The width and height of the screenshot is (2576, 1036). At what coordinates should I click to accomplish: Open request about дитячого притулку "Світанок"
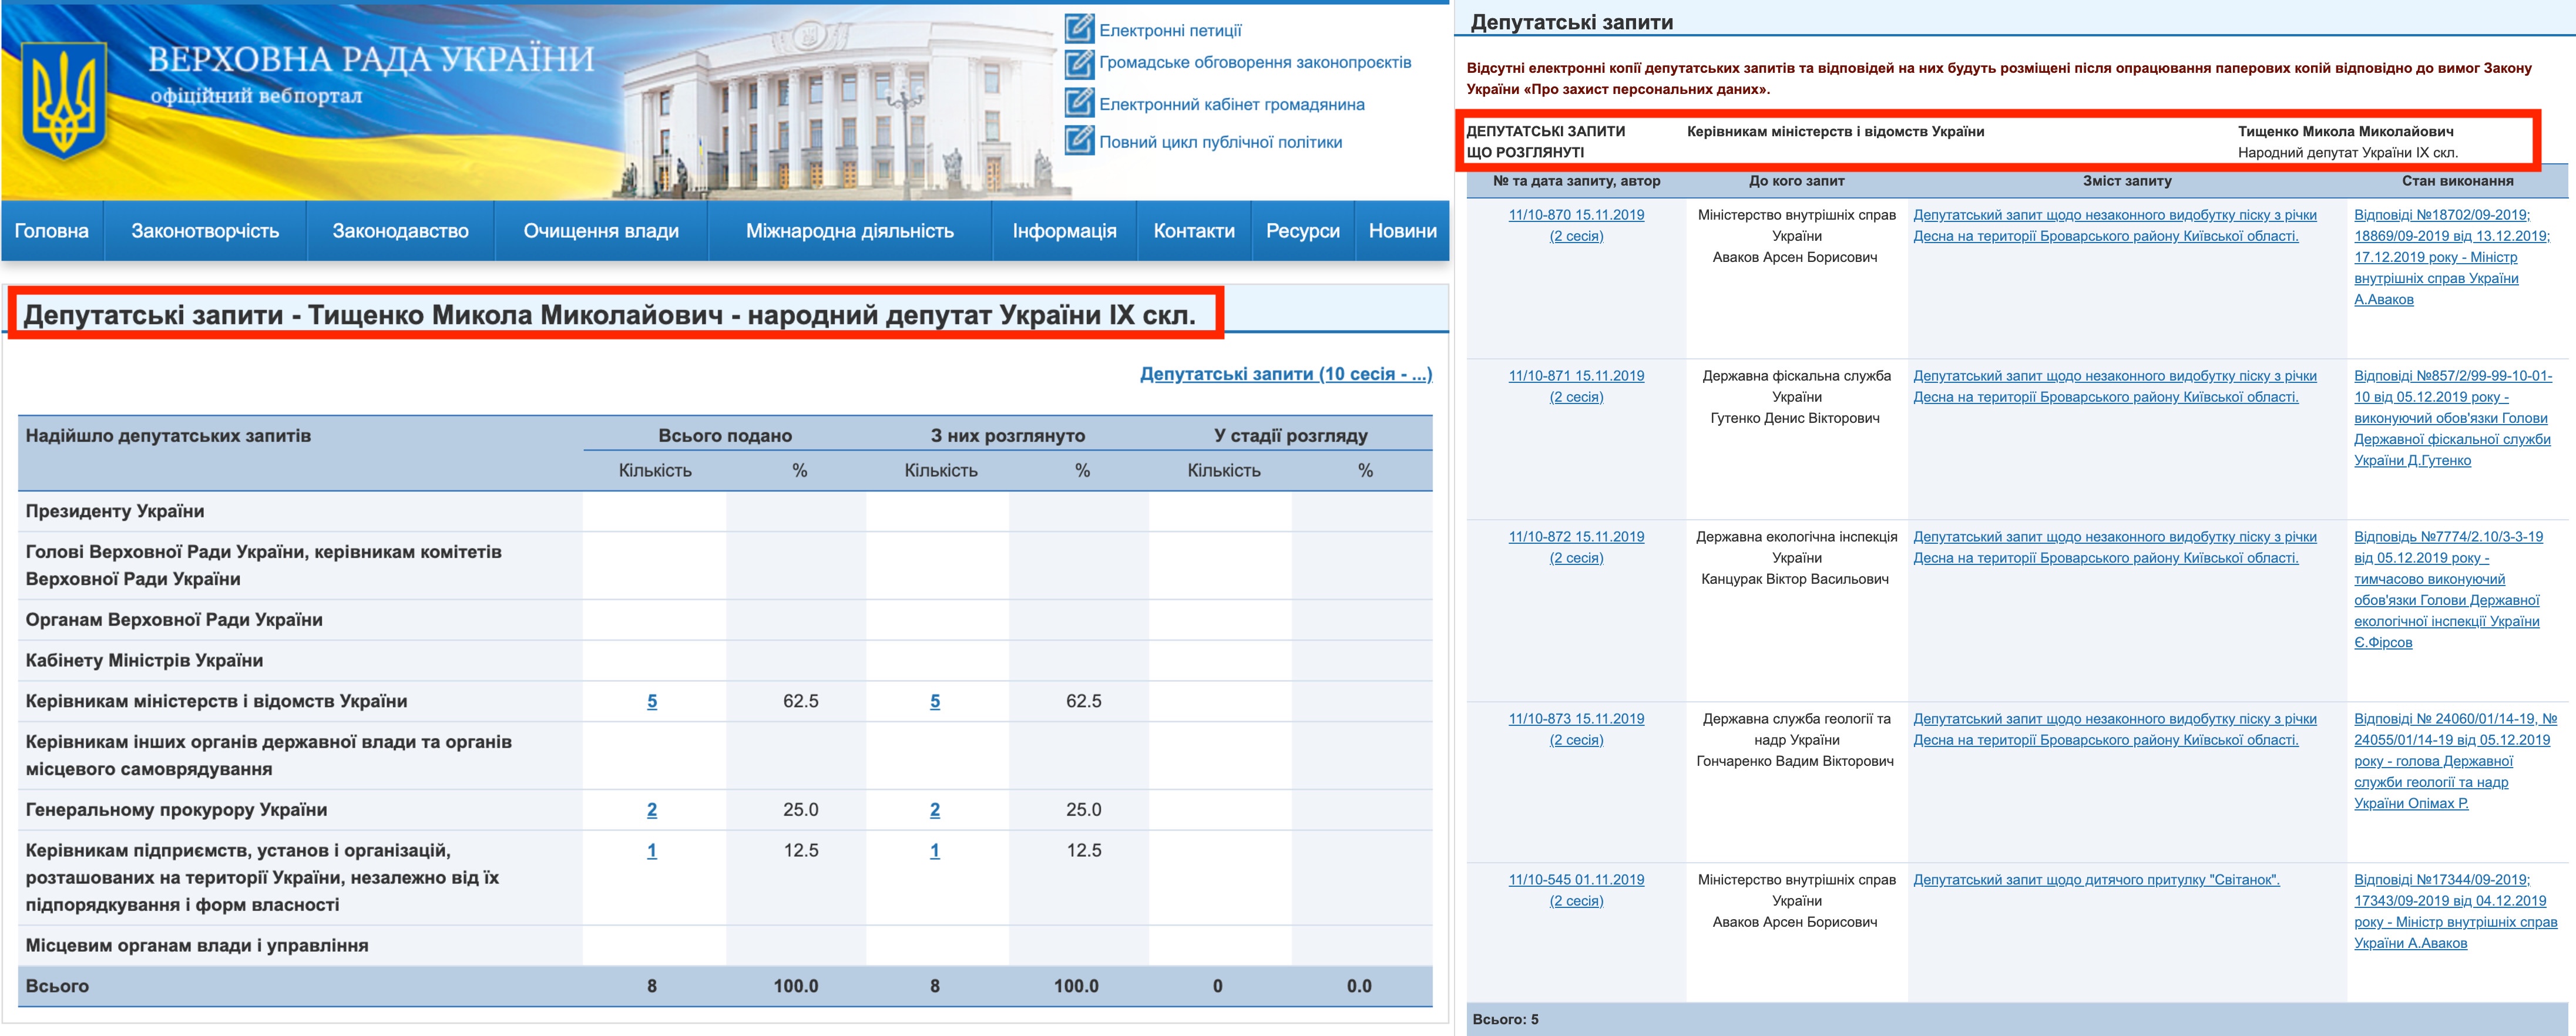coord(2096,880)
